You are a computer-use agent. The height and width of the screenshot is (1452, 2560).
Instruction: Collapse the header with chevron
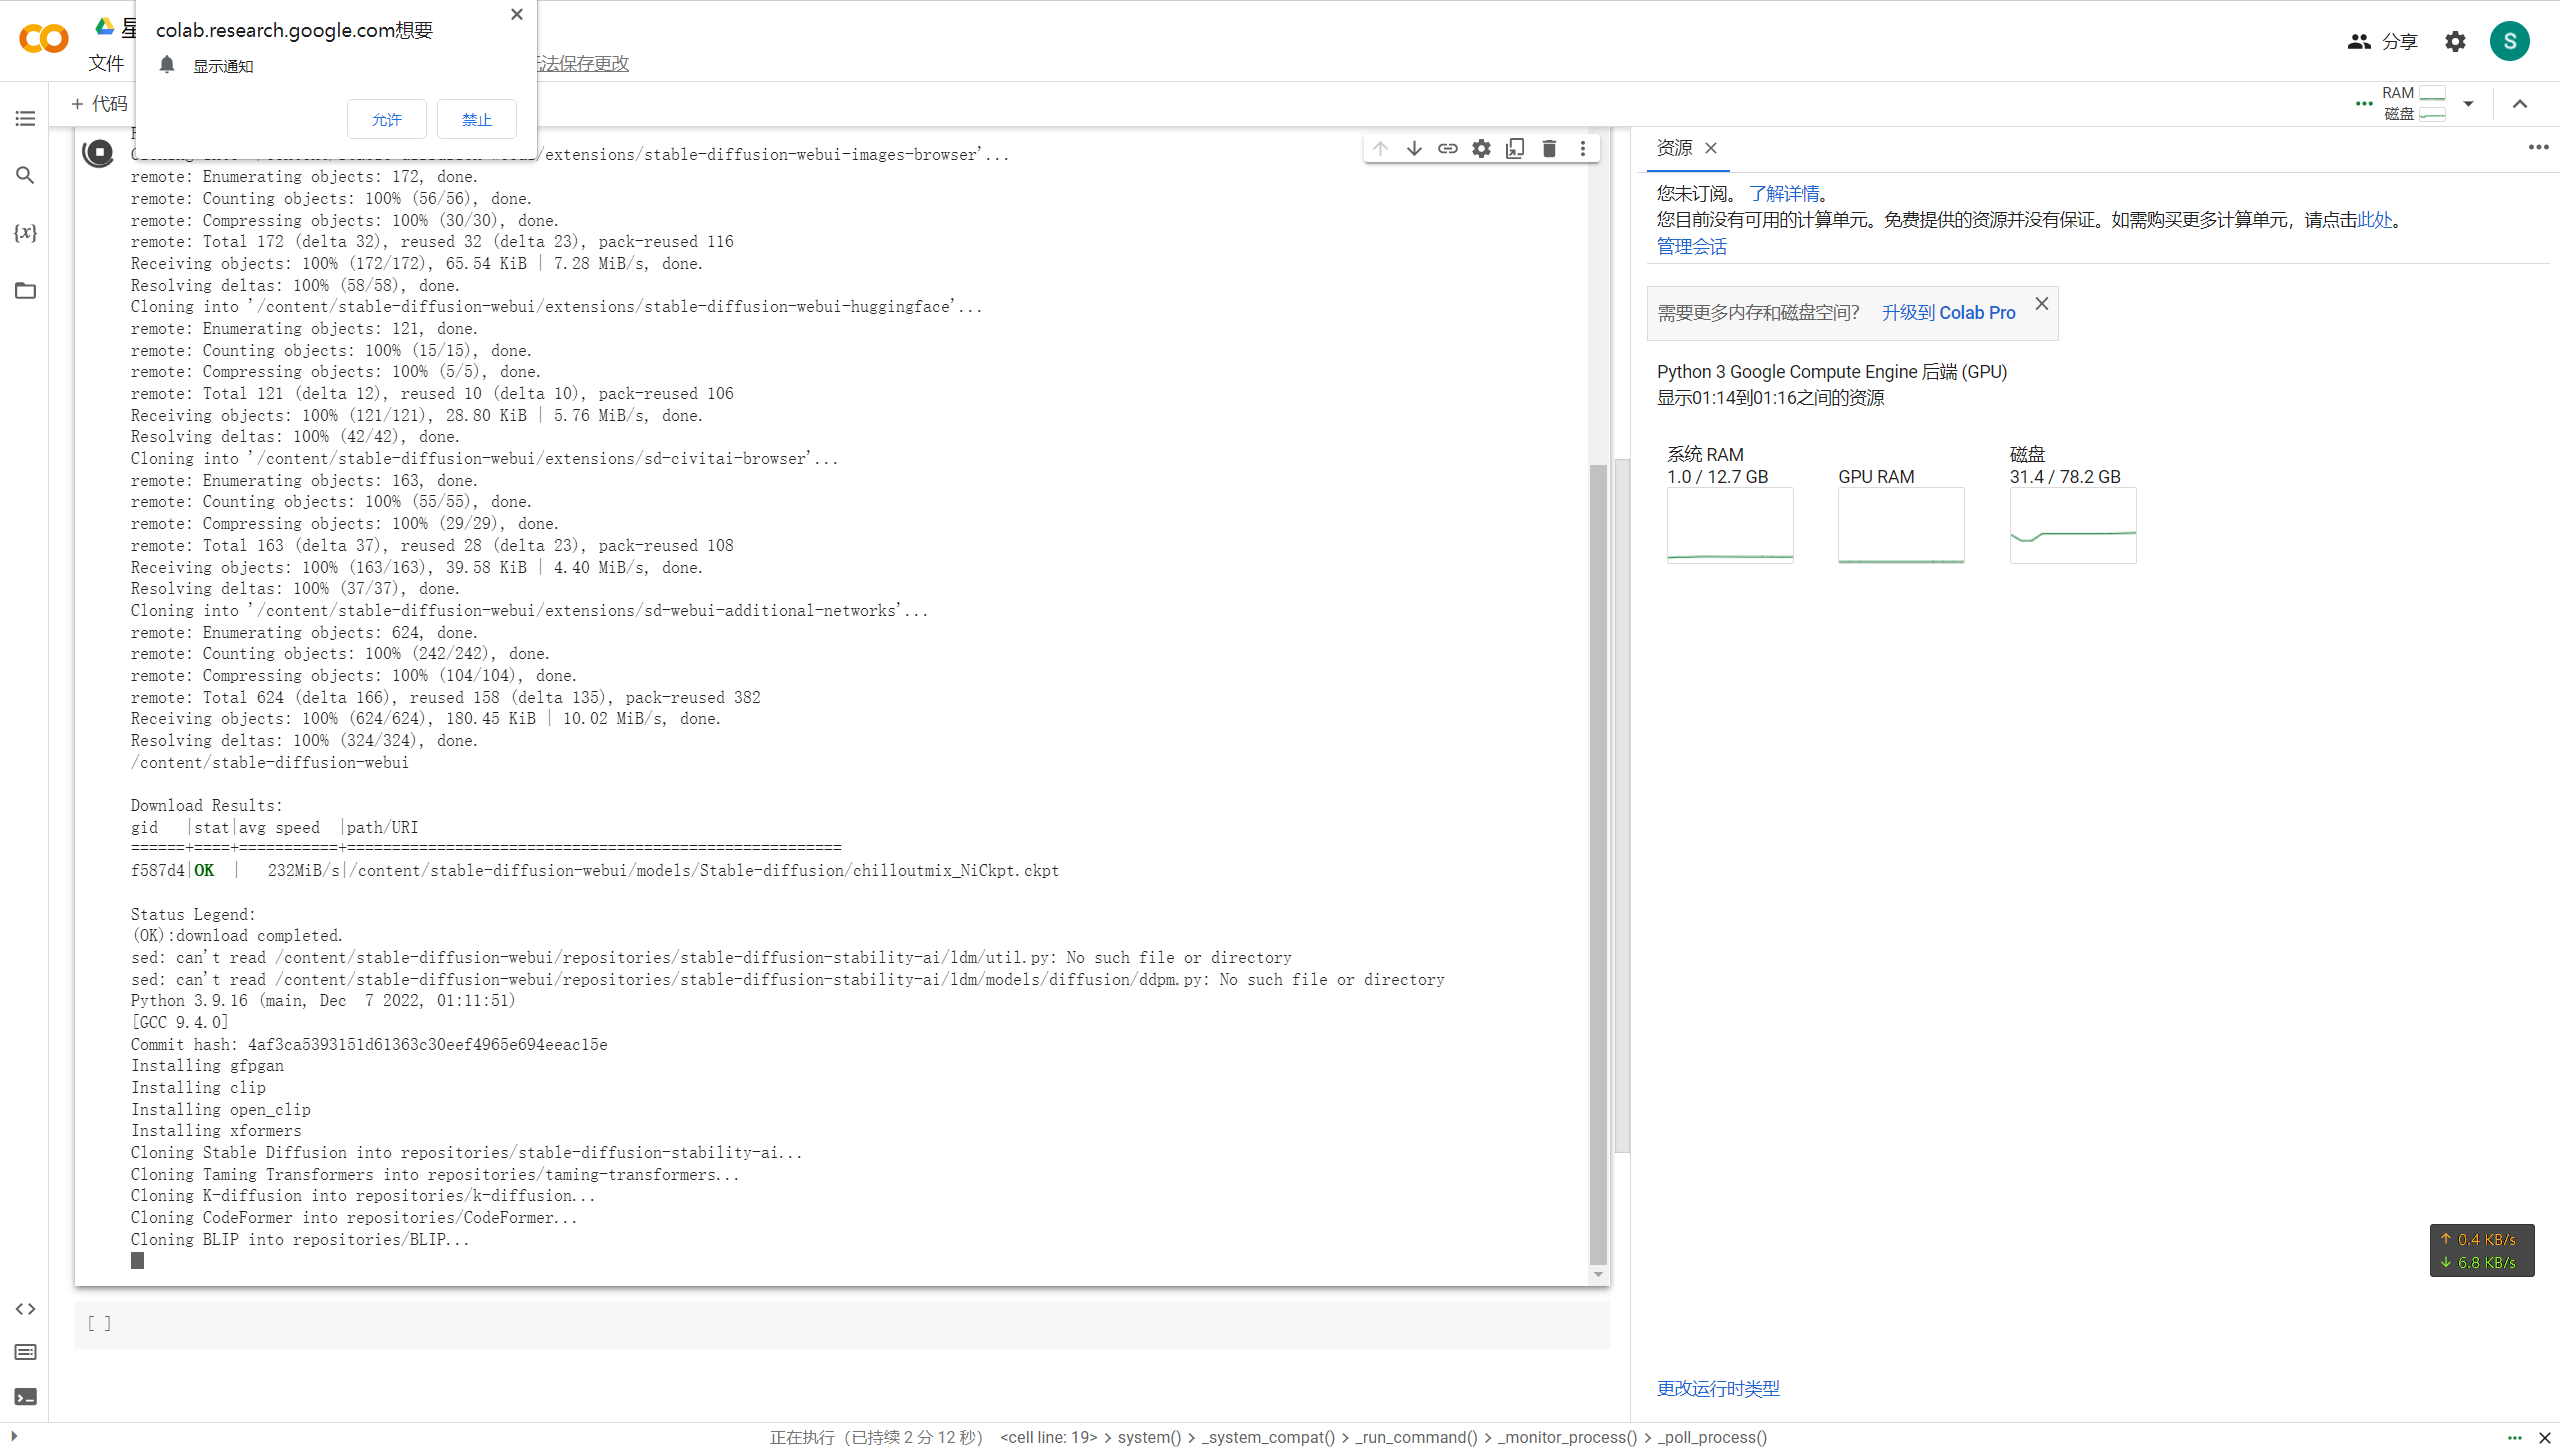pos(2519,104)
